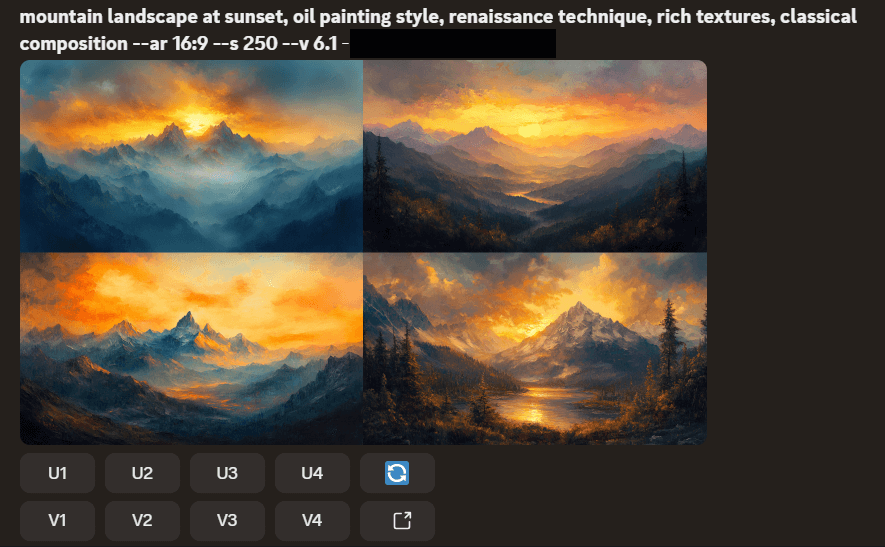Click the '--v 6.1' version parameter text

[x=310, y=43]
